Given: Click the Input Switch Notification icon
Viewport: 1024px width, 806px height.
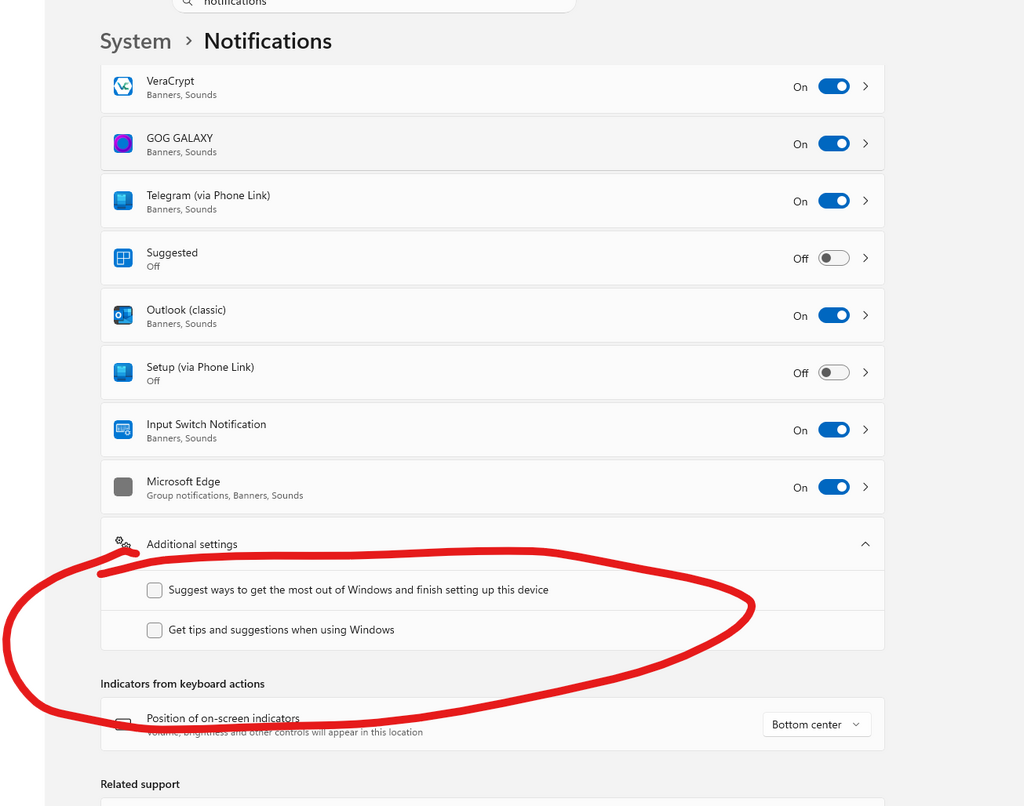Looking at the screenshot, I should (123, 430).
